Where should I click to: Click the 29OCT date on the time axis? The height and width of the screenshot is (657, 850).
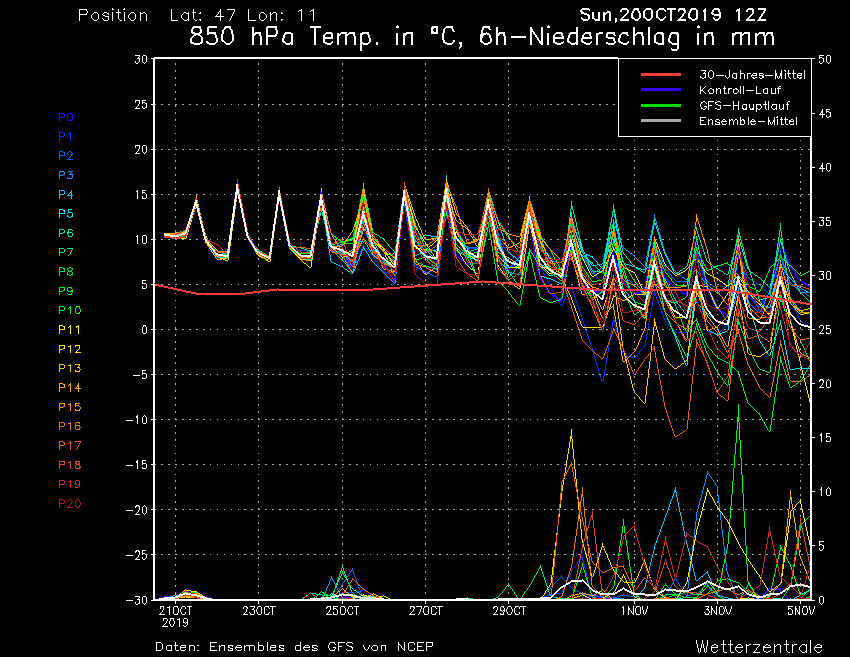pos(509,610)
